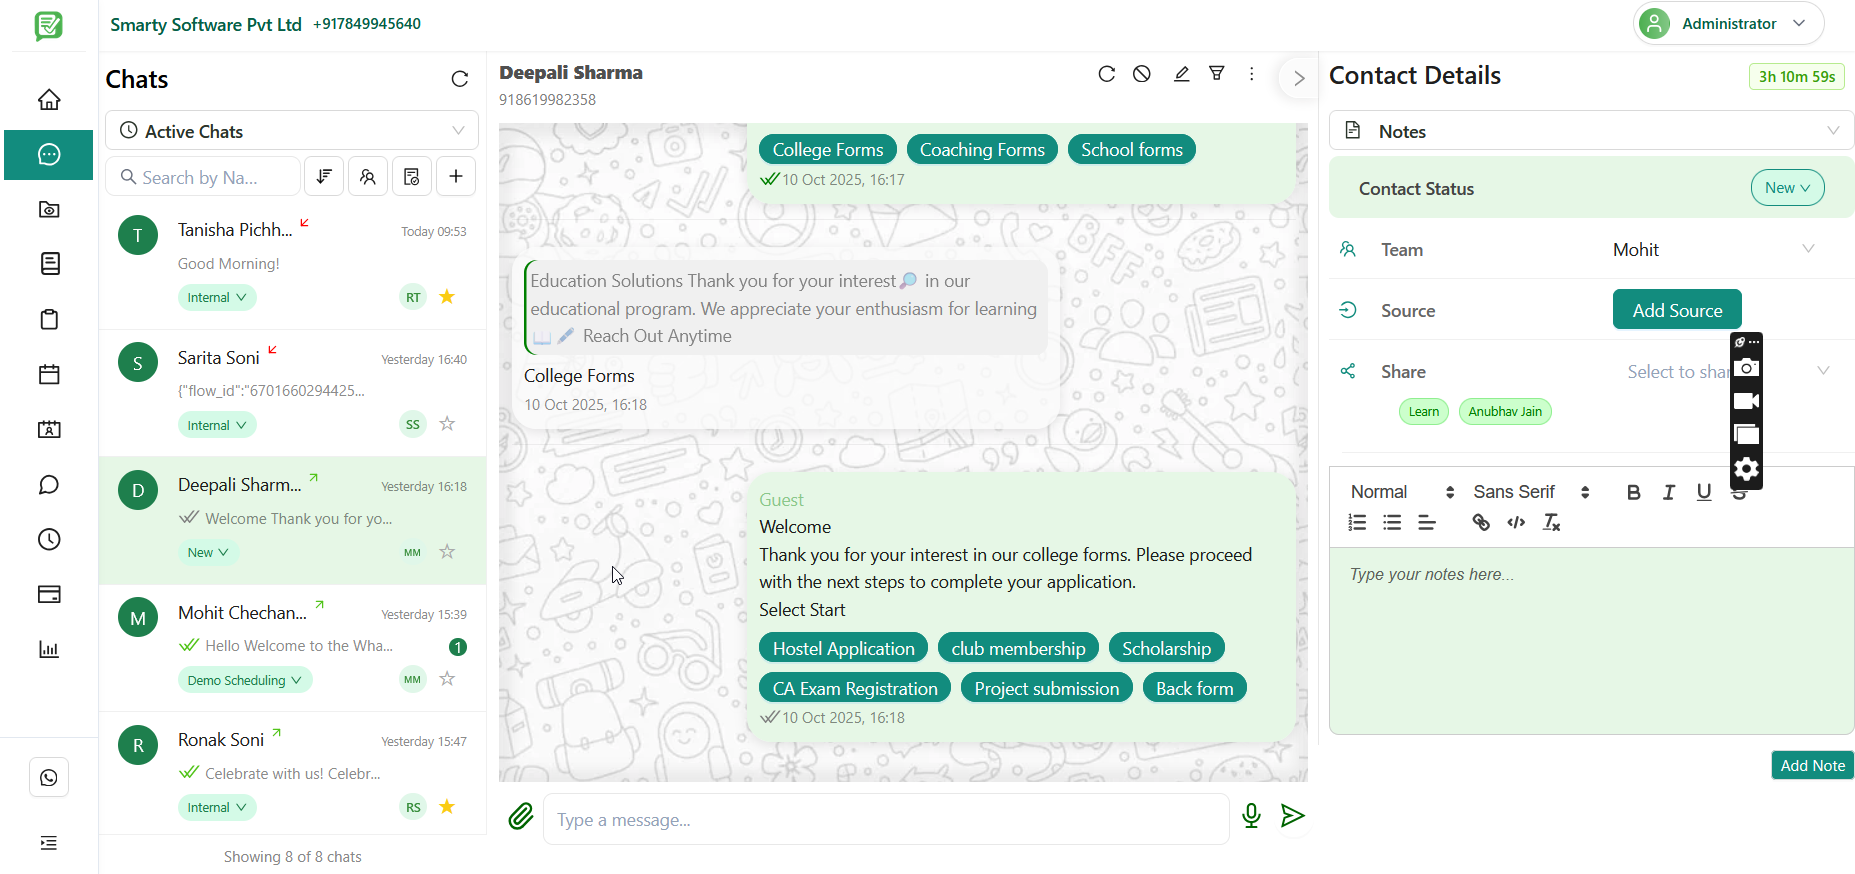Start a new chat with the plus icon
Image resolution: width=1855 pixels, height=874 pixels.
[x=456, y=176]
